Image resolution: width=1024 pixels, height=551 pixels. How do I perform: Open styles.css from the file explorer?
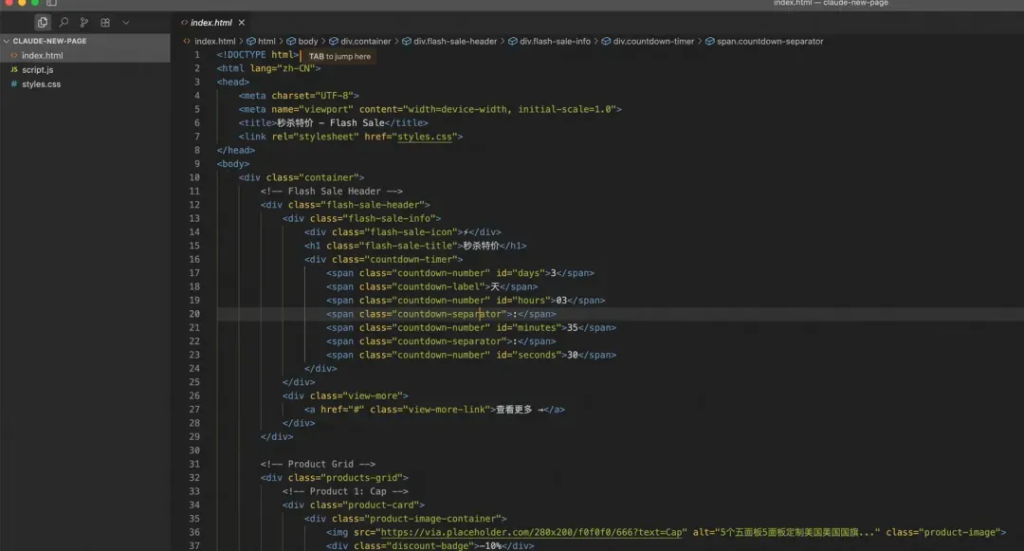pyautogui.click(x=41, y=84)
